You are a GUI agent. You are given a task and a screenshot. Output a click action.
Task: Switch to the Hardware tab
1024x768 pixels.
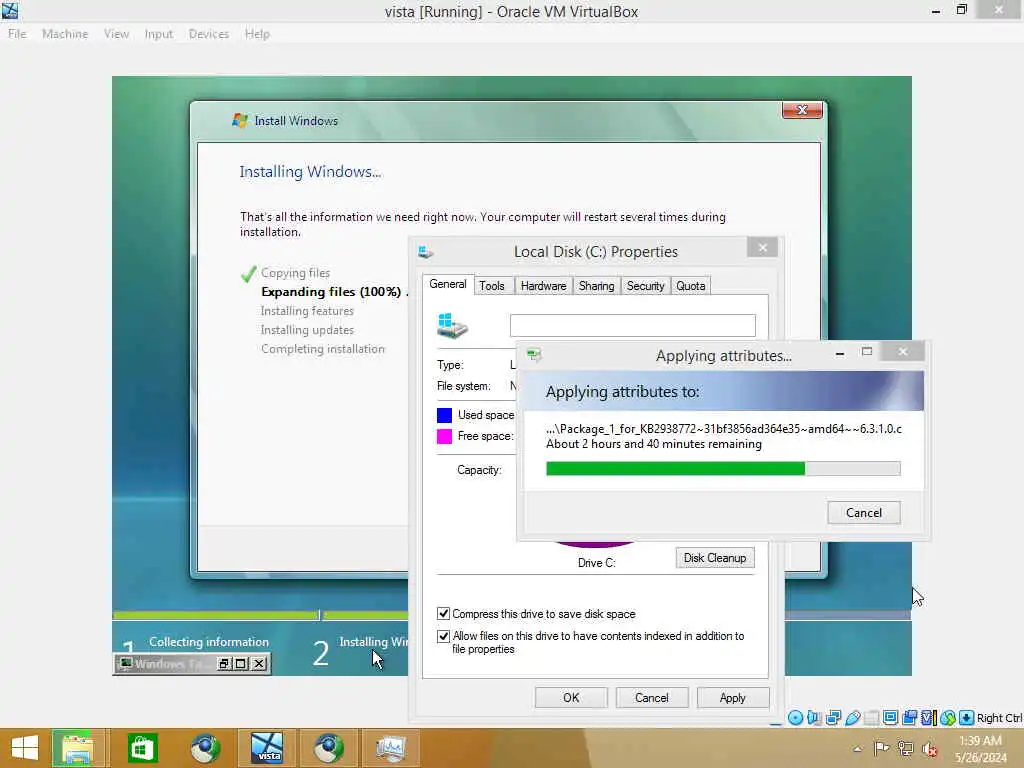[x=543, y=286]
